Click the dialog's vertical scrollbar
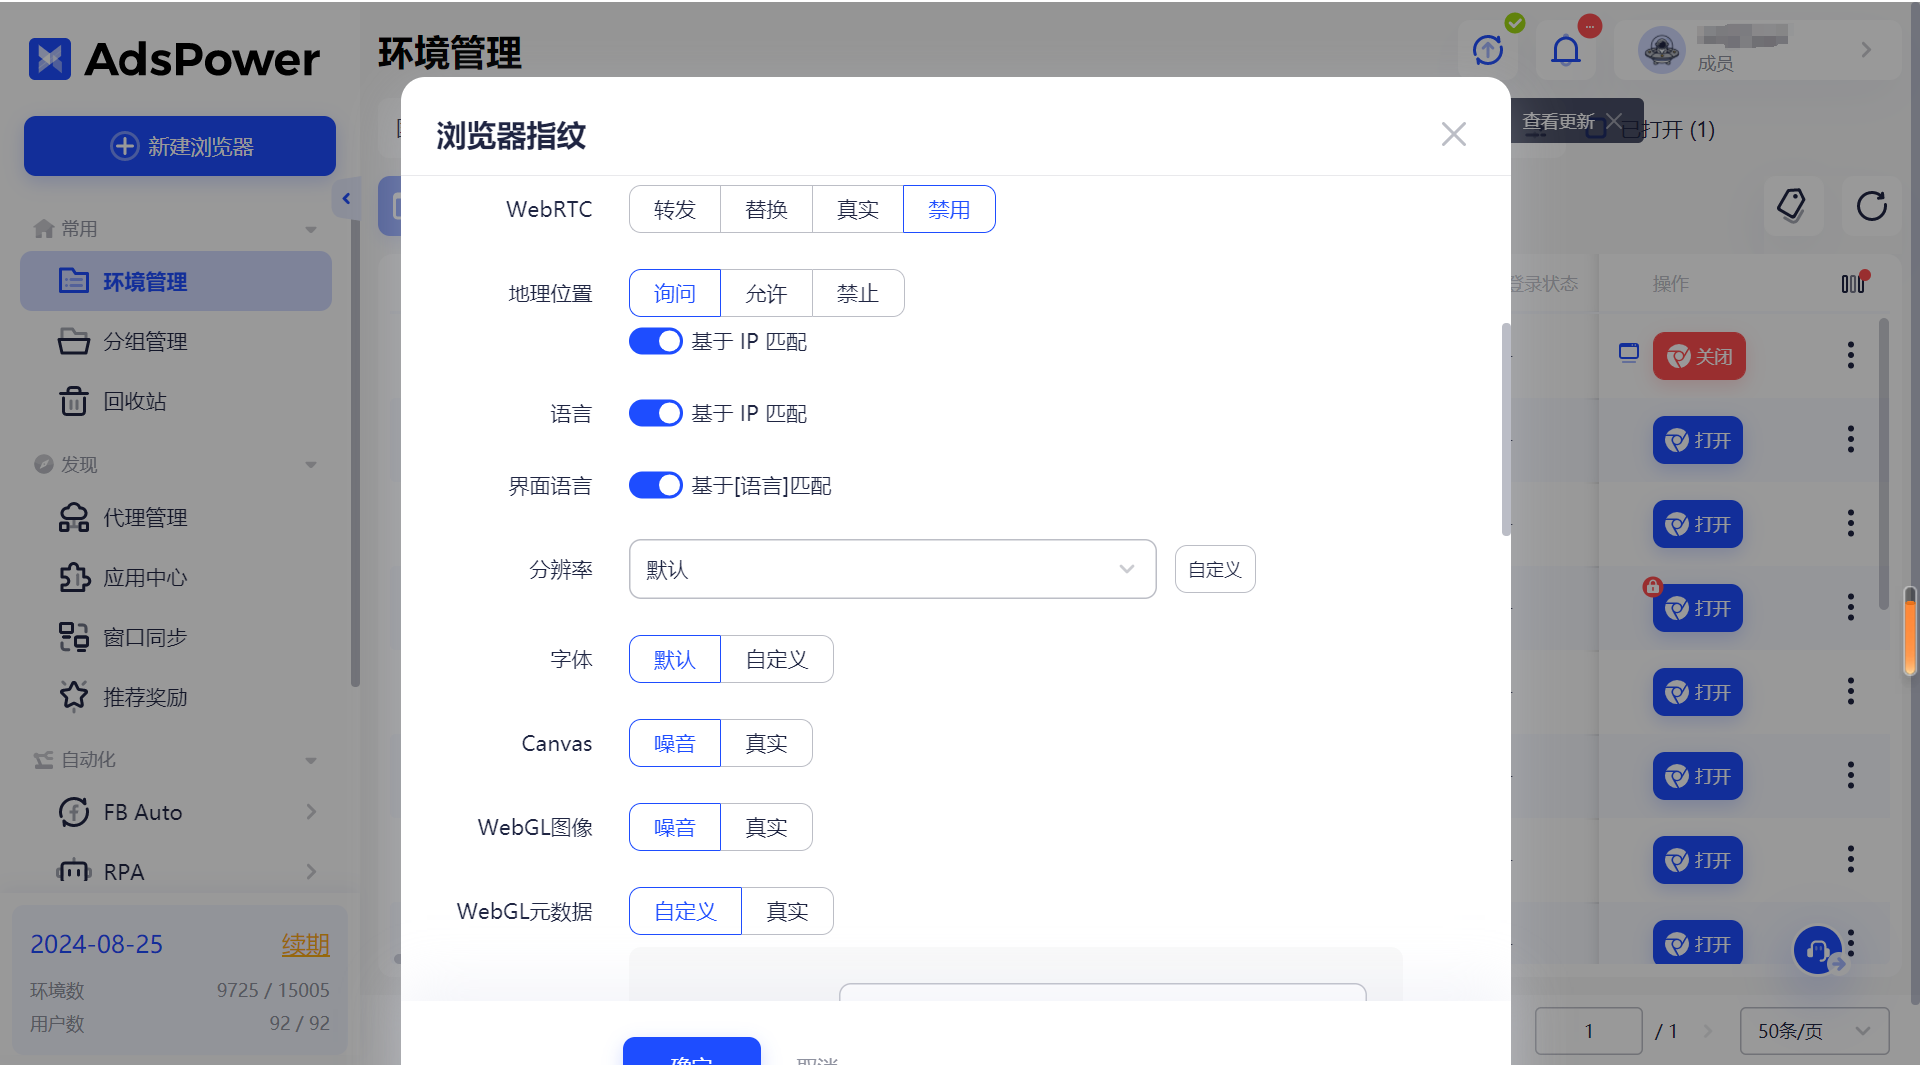The width and height of the screenshot is (1920, 1065). 1505,429
